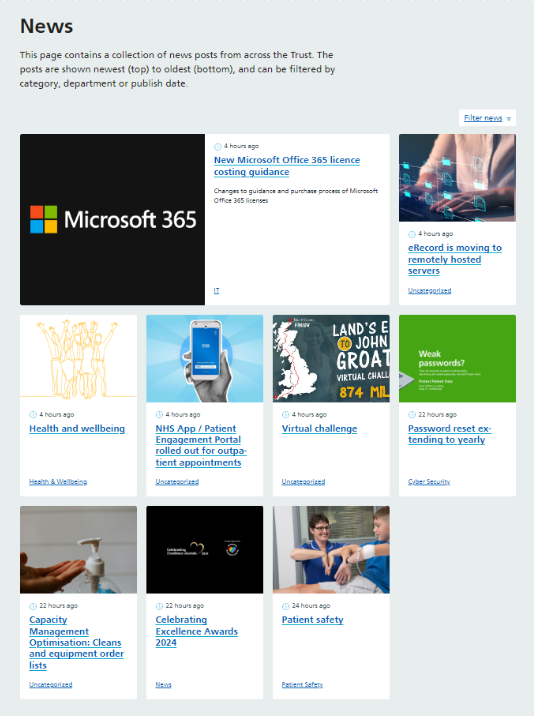Viewport: 534px width, 716px height.
Task: Expand the Filter news dropdown
Action: (487, 118)
